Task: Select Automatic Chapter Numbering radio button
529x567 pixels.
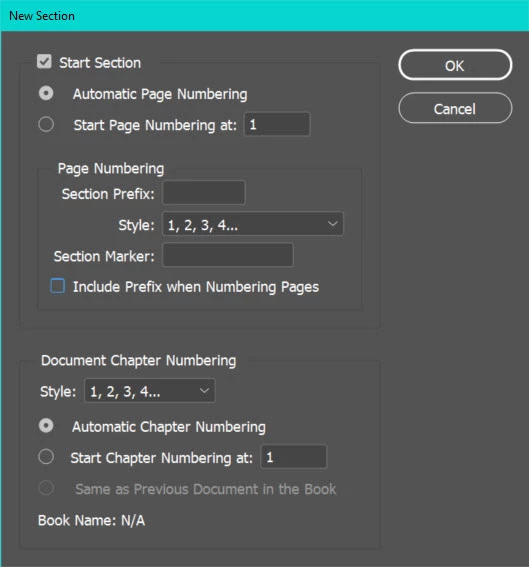Action: pyautogui.click(x=46, y=426)
